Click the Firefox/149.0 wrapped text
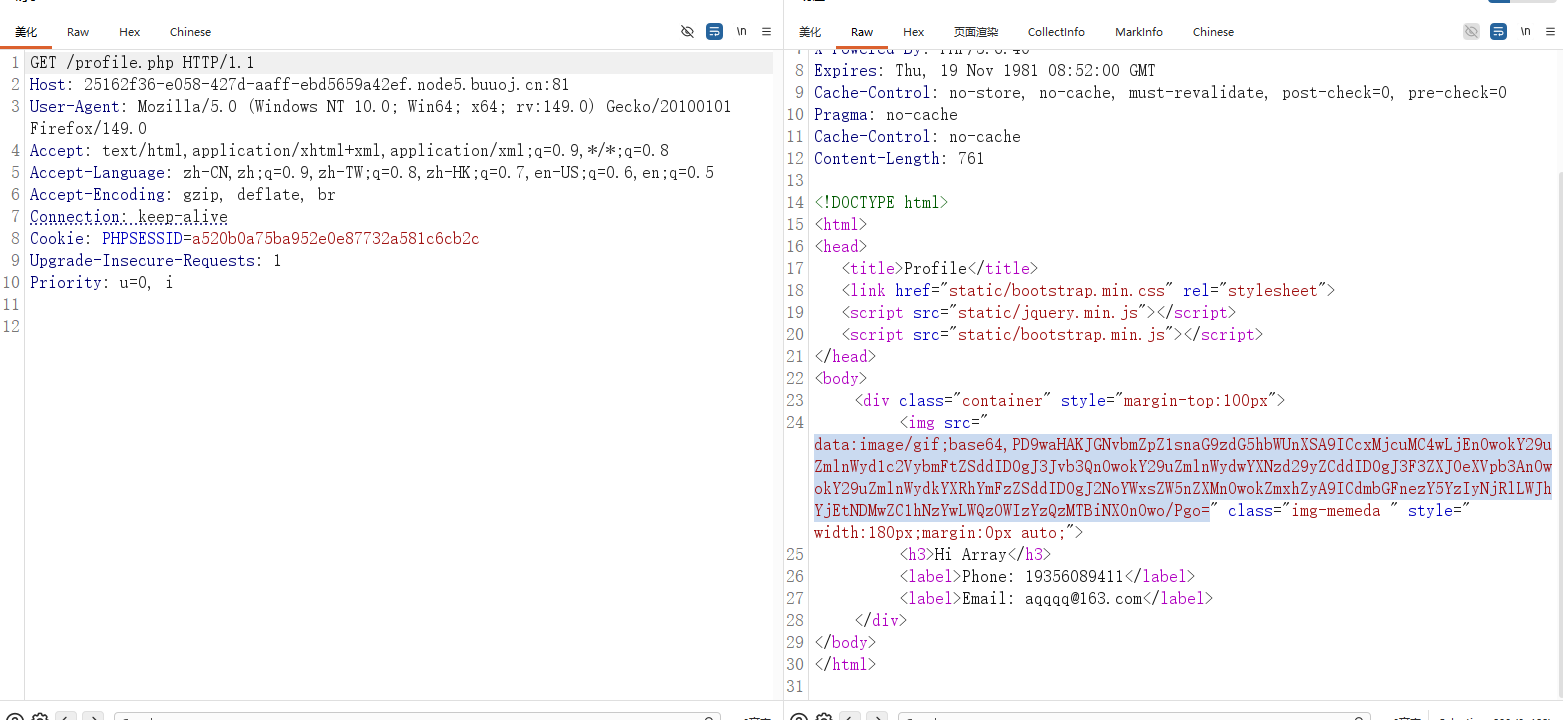This screenshot has height=720, width=1563. coord(88,129)
